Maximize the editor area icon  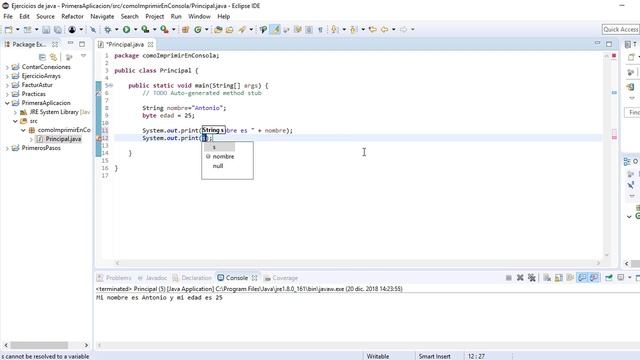point(609,44)
